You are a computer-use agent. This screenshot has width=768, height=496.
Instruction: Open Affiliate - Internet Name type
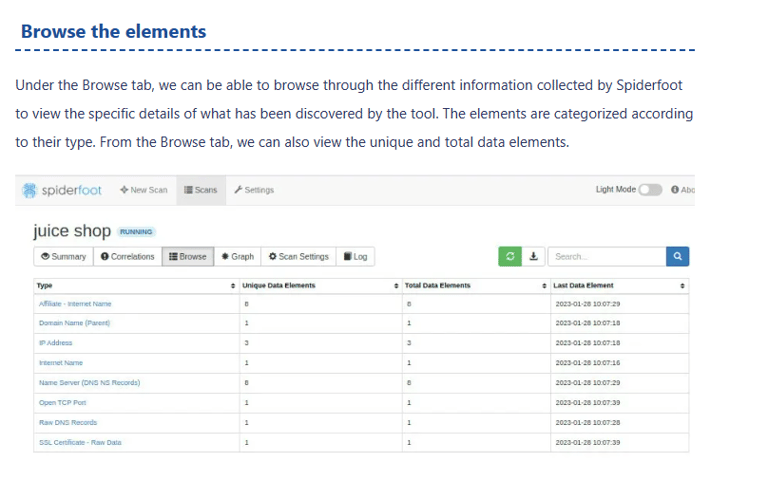(x=75, y=304)
